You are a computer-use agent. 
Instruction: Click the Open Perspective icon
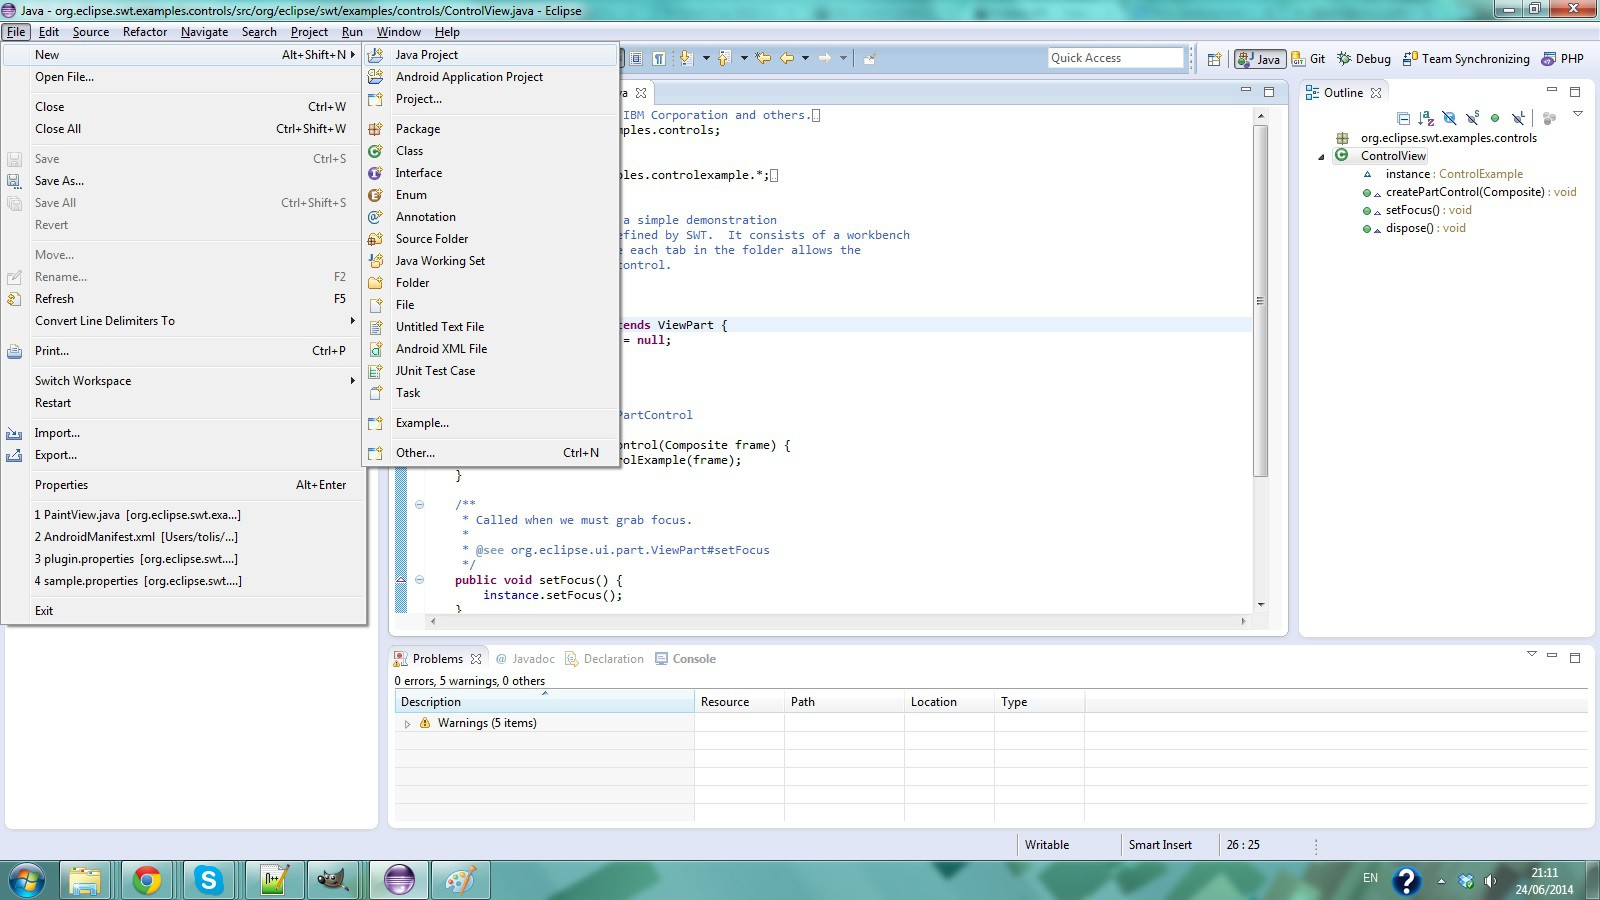pos(1214,59)
